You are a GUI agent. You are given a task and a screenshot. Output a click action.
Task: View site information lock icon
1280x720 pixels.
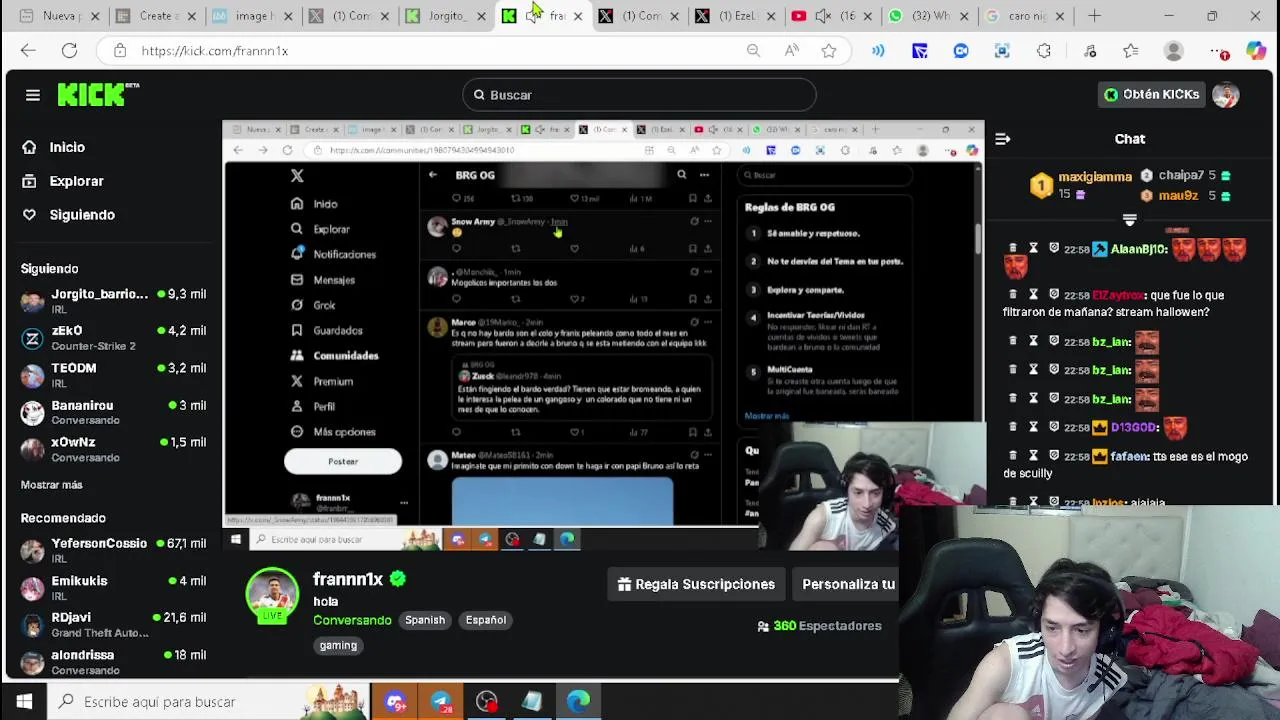point(120,51)
